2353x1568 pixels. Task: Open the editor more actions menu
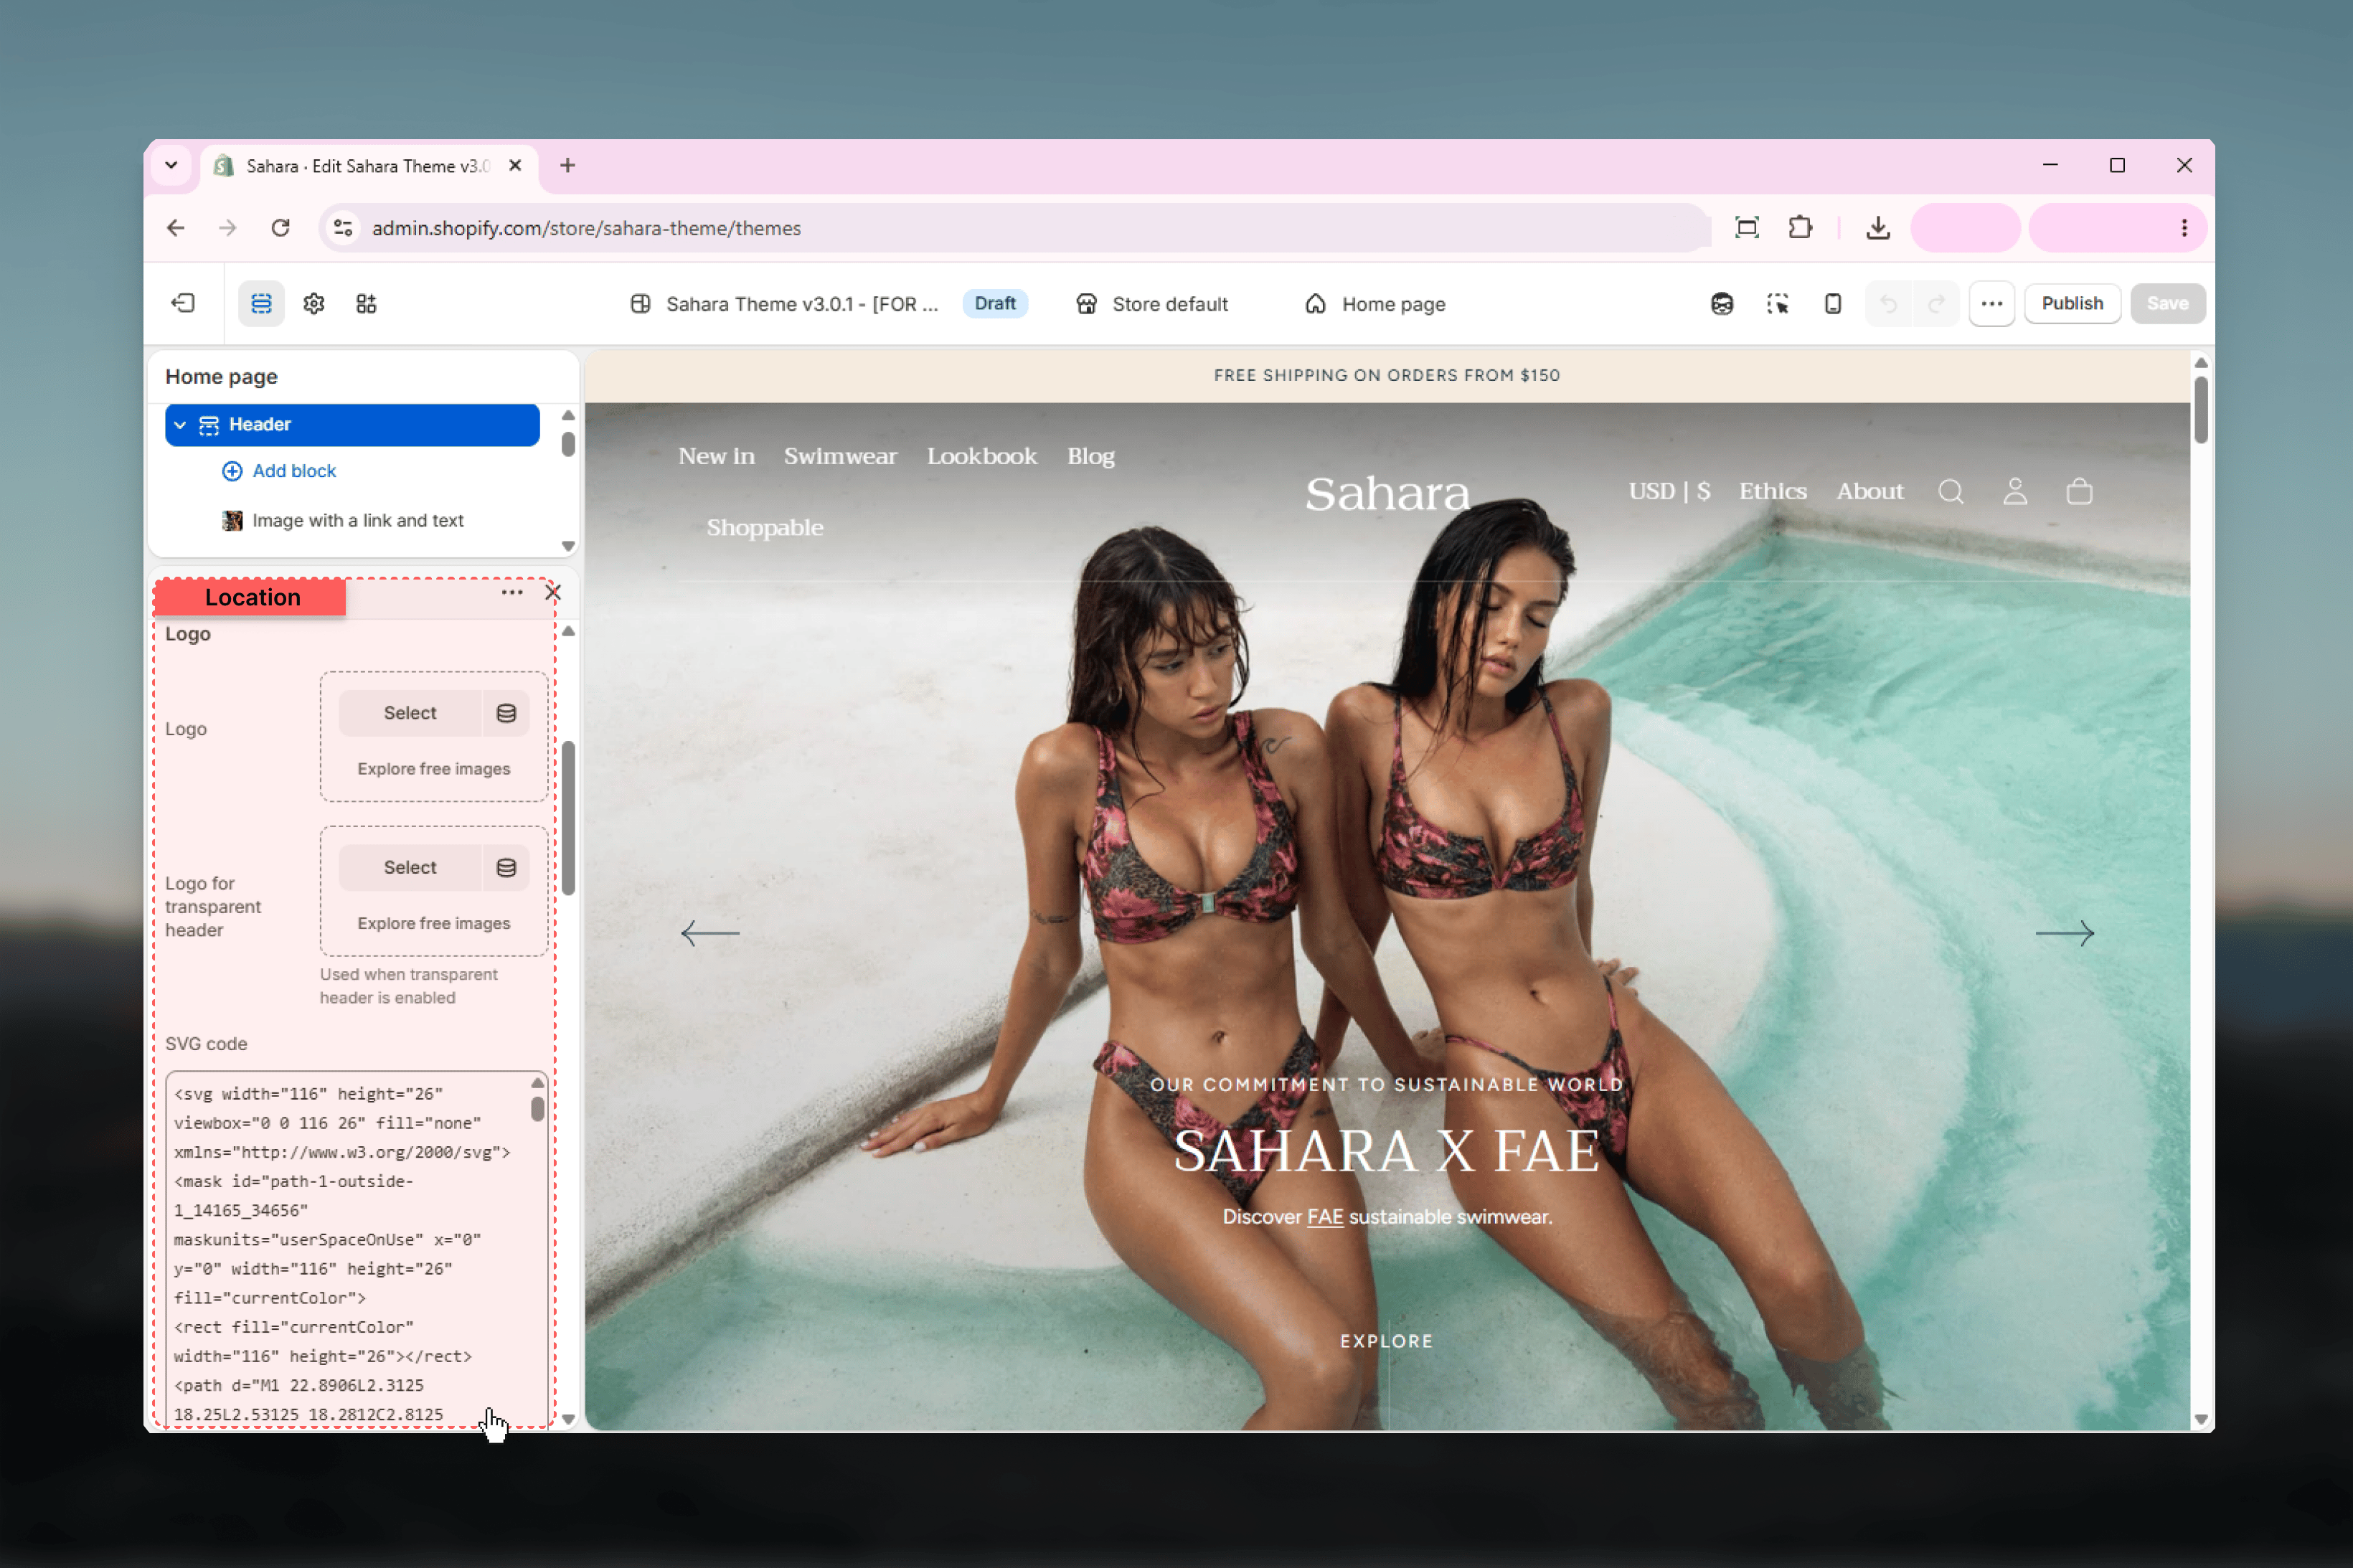pos(1991,303)
